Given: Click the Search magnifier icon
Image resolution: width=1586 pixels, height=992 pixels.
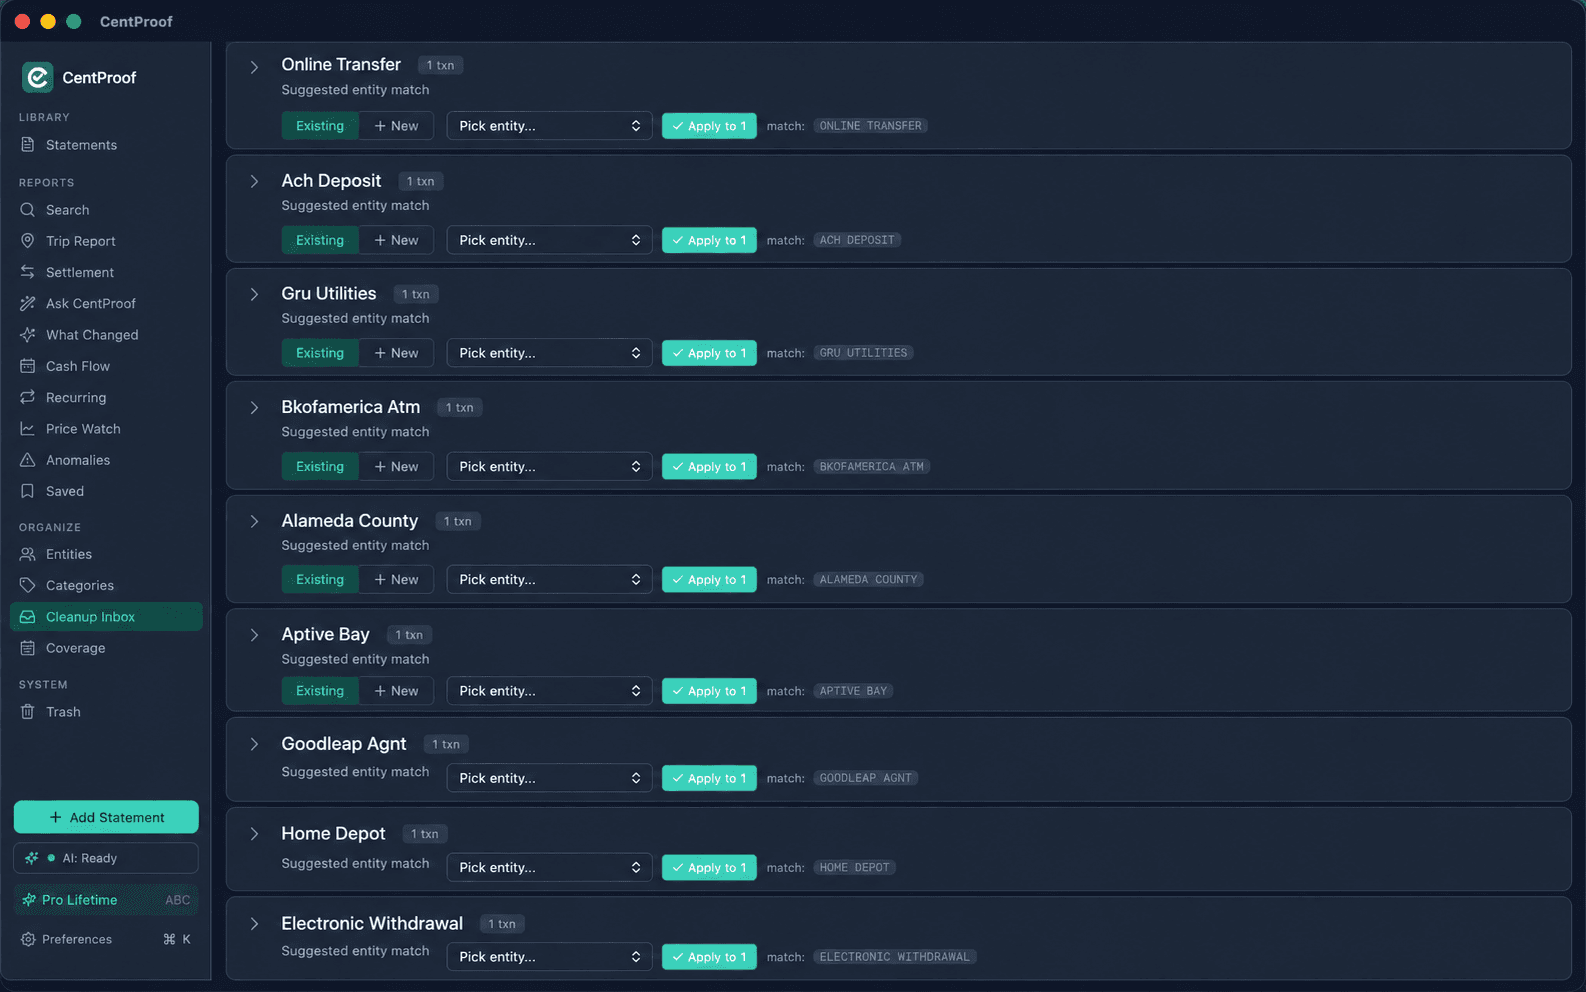Looking at the screenshot, I should 28,210.
